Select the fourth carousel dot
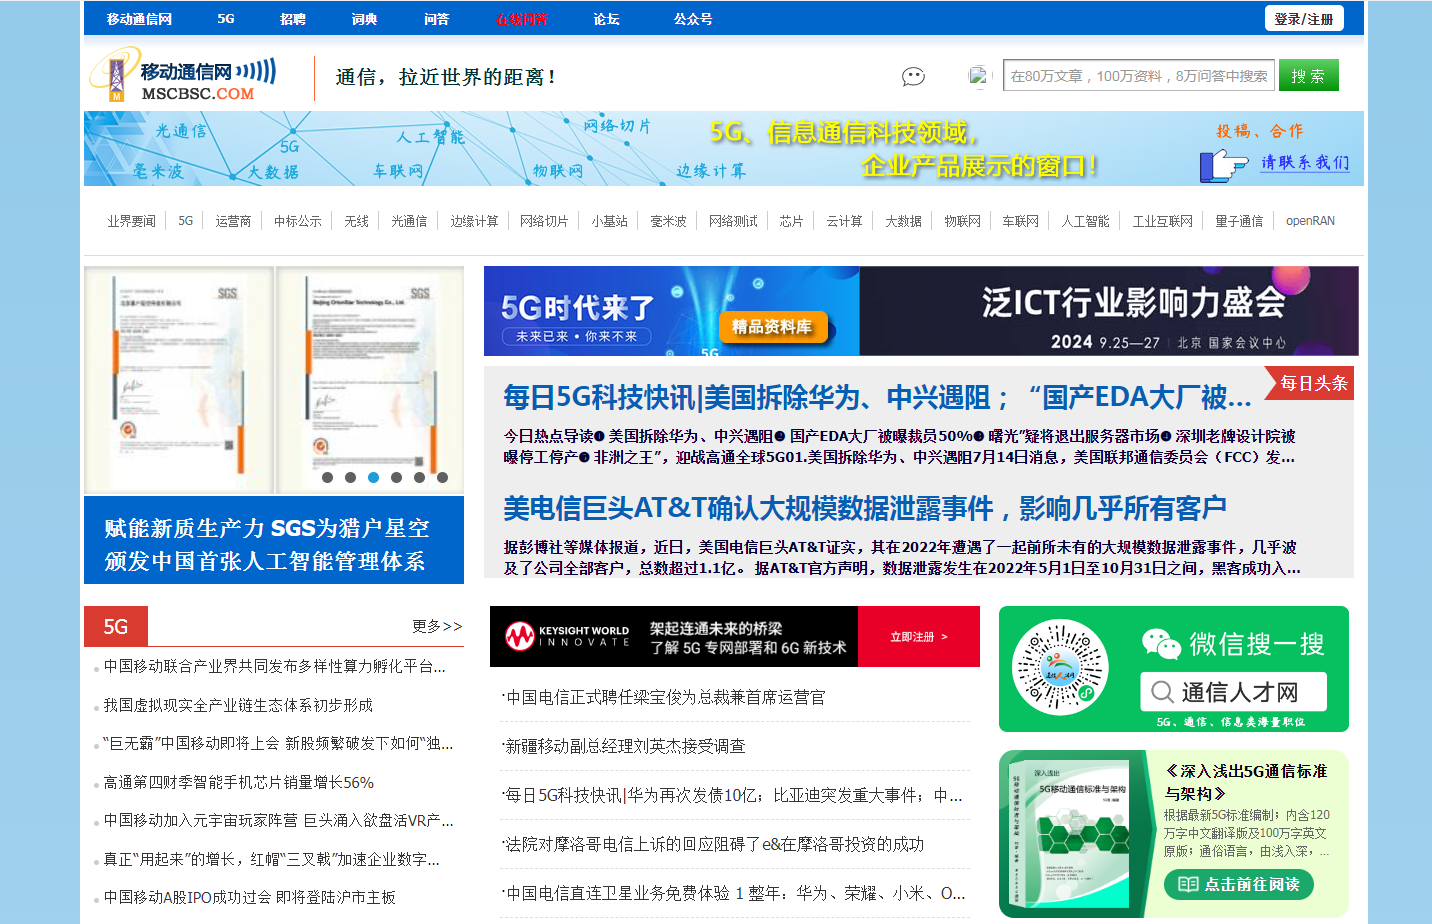This screenshot has width=1432, height=924. pos(396,477)
